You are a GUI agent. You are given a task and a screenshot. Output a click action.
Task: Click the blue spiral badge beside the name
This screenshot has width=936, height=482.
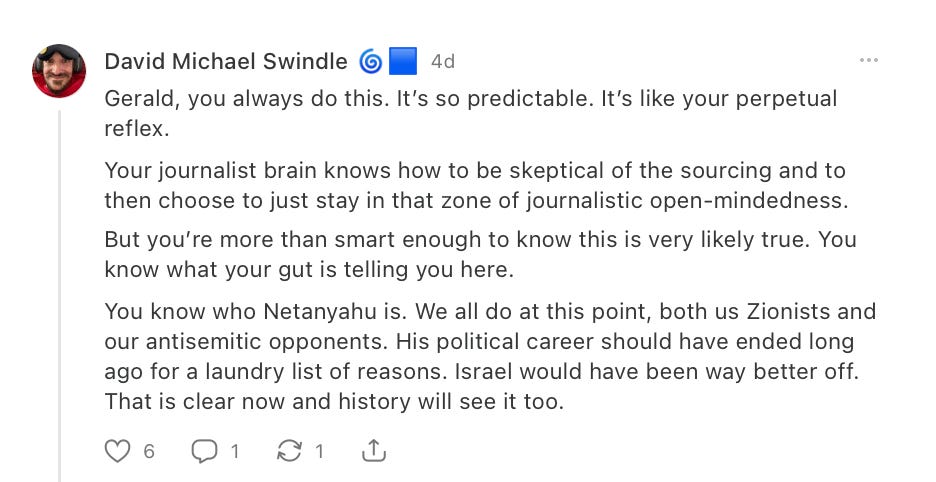pos(370,62)
